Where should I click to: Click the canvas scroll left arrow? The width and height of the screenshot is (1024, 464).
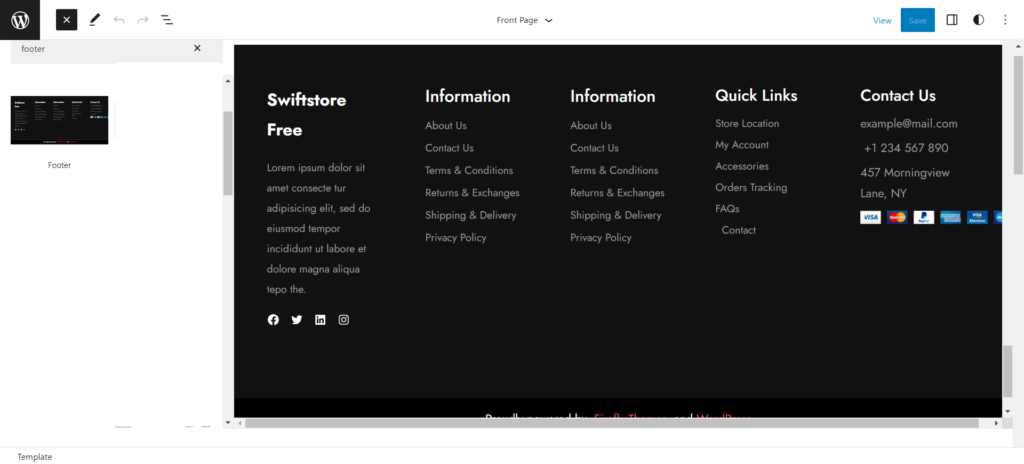[x=240, y=423]
